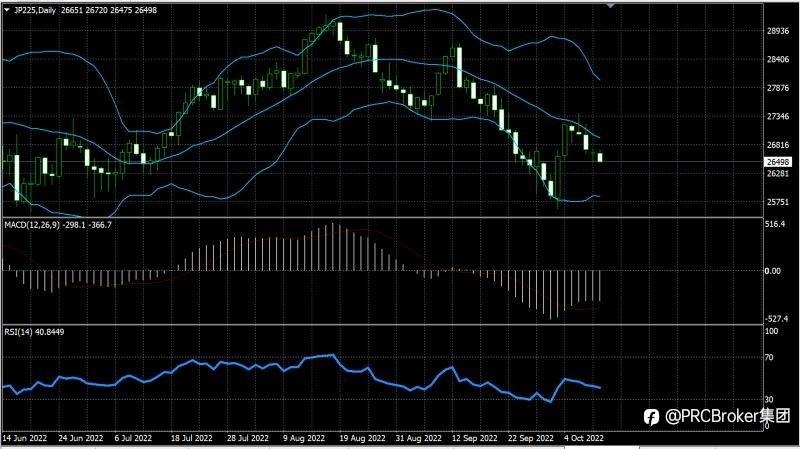
Task: Click the 31 Aug 2022 date label
Action: pos(418,438)
